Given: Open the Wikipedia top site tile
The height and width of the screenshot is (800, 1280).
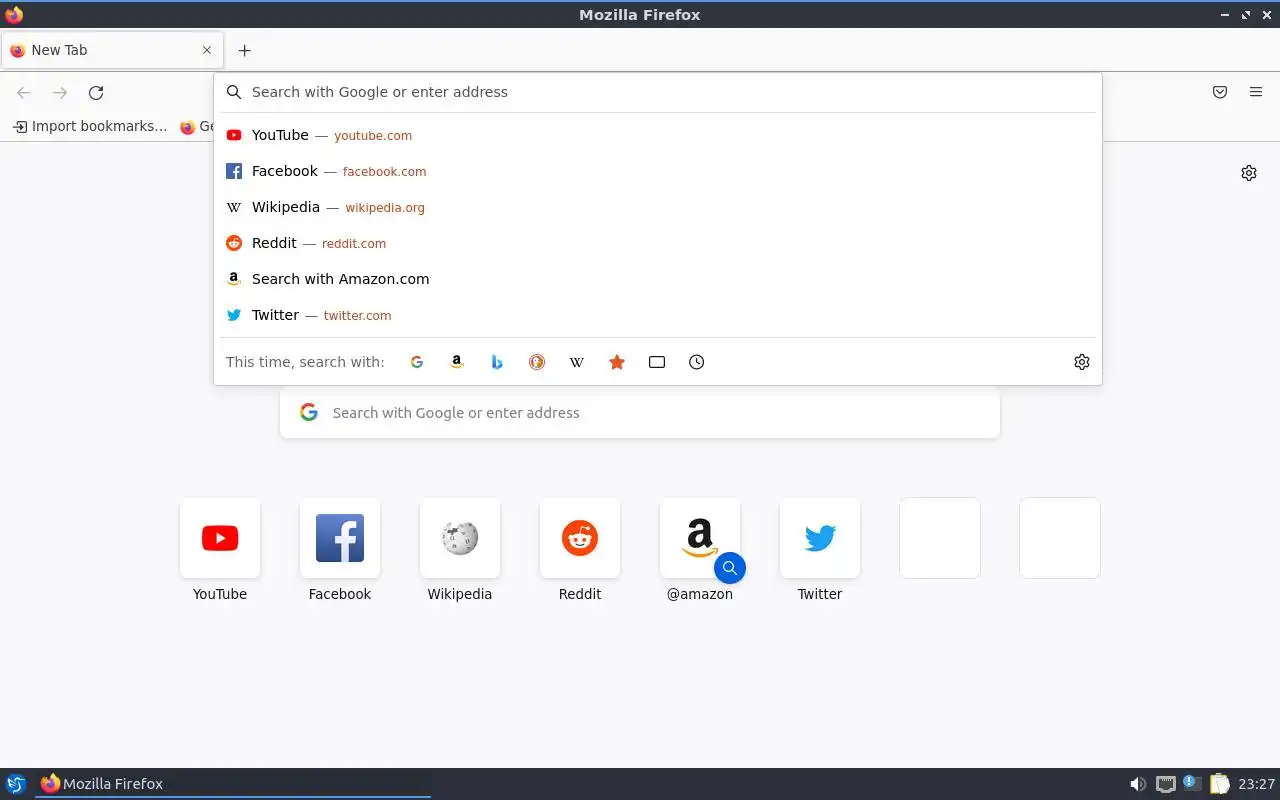Looking at the screenshot, I should click(460, 538).
